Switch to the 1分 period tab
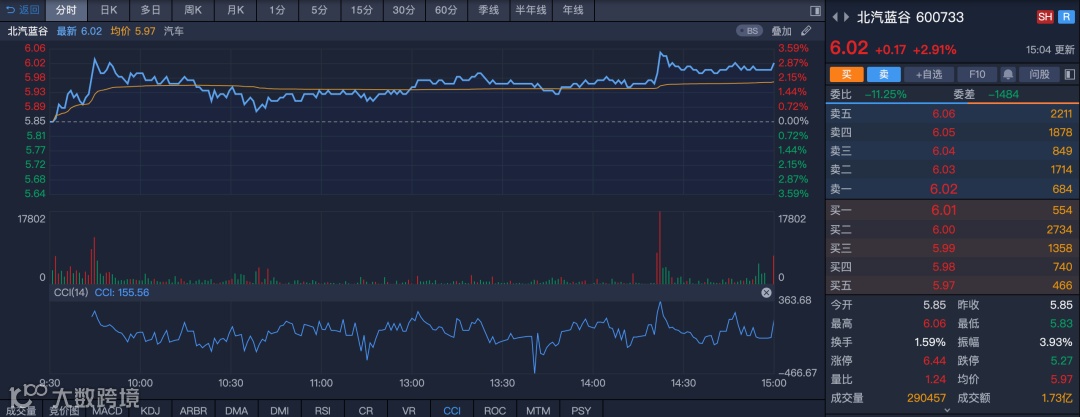The image size is (1080, 417). pos(277,10)
